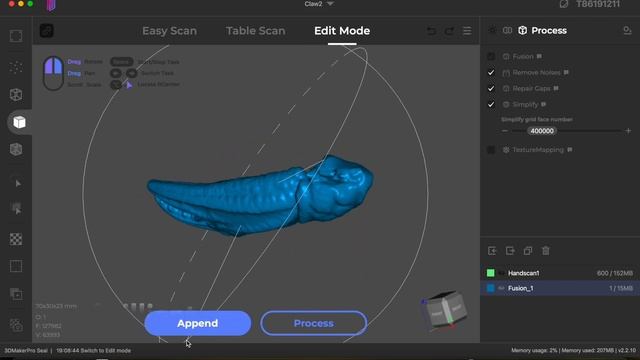Screen dimensions: 640x360
Task: Click the Remove Noises info flag icon
Action: pos(566,72)
